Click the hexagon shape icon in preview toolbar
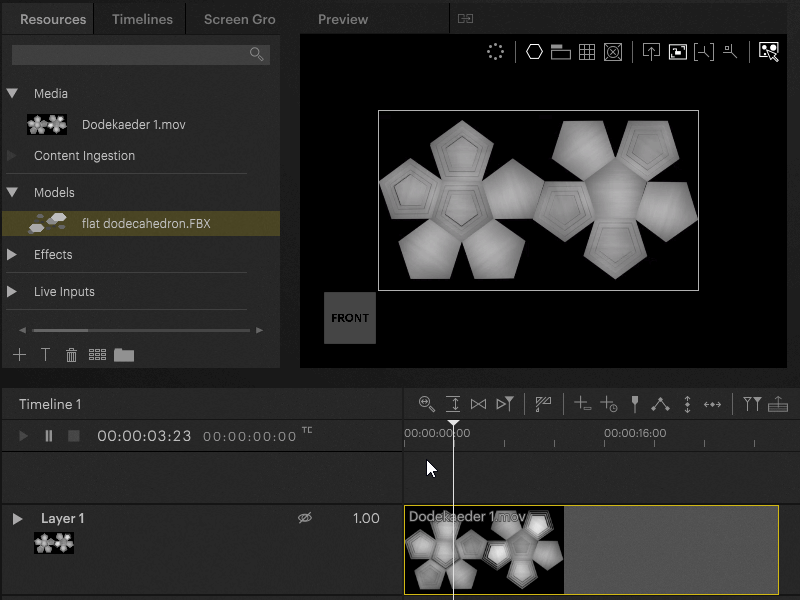 [534, 52]
